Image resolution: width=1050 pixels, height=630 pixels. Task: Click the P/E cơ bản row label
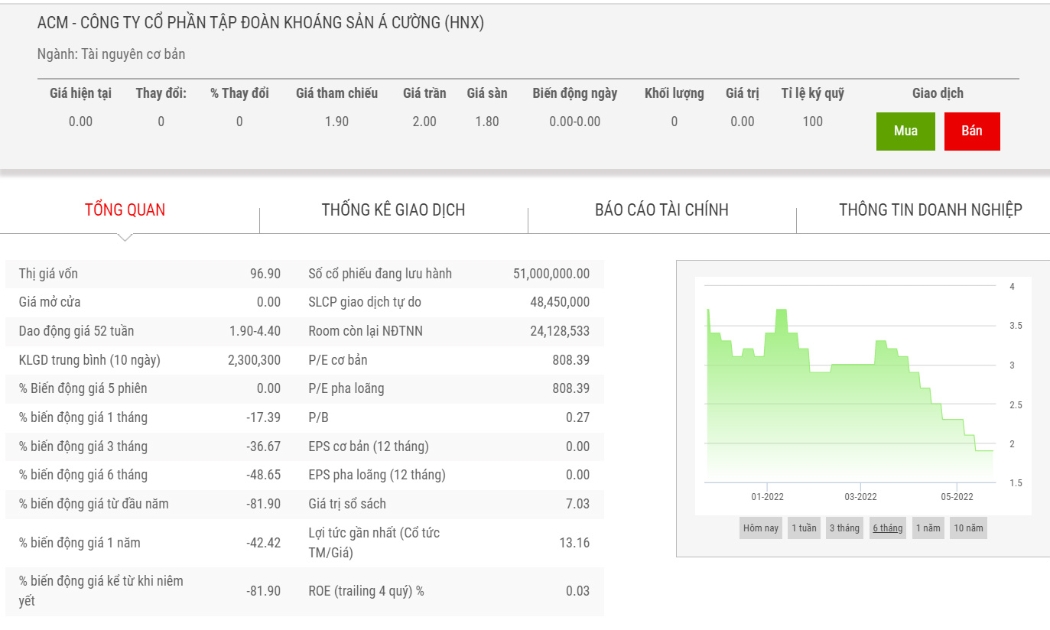338,360
